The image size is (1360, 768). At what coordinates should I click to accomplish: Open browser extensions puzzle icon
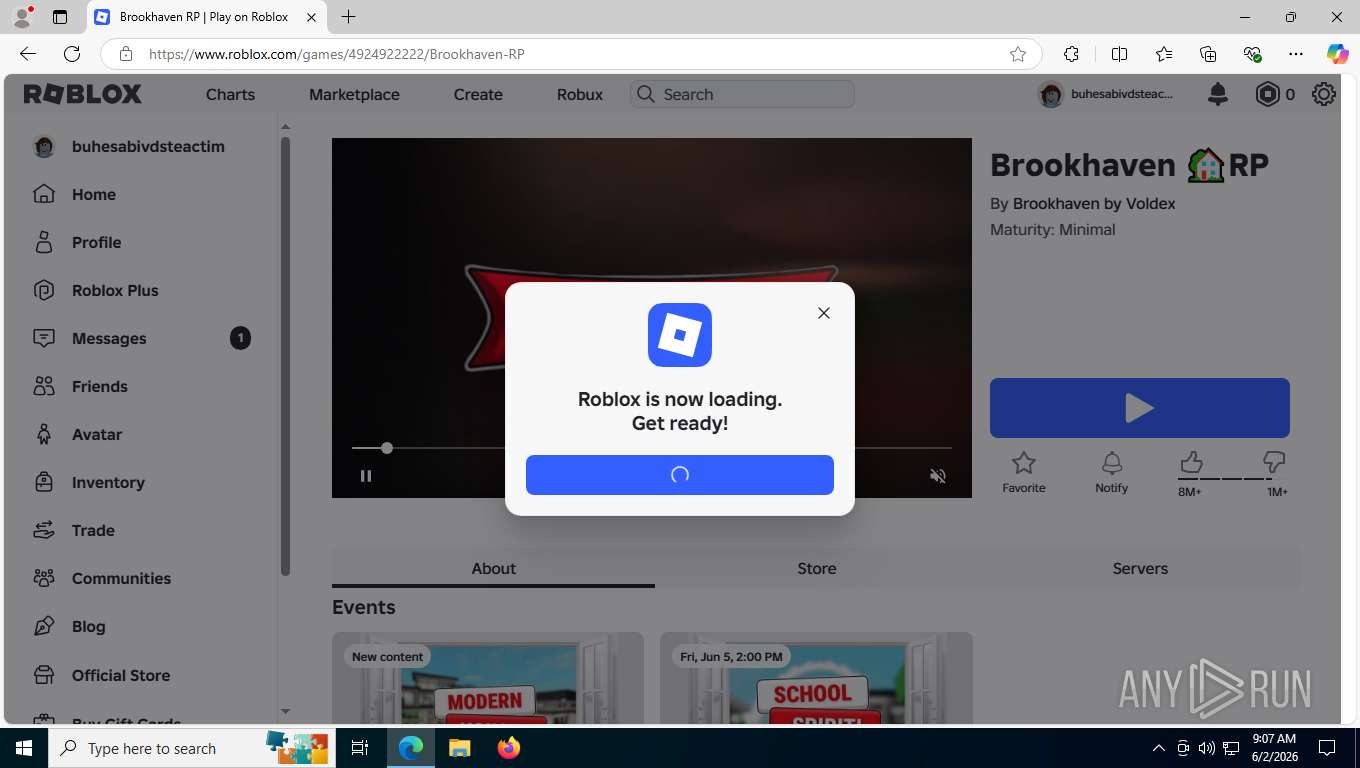coord(1072,54)
